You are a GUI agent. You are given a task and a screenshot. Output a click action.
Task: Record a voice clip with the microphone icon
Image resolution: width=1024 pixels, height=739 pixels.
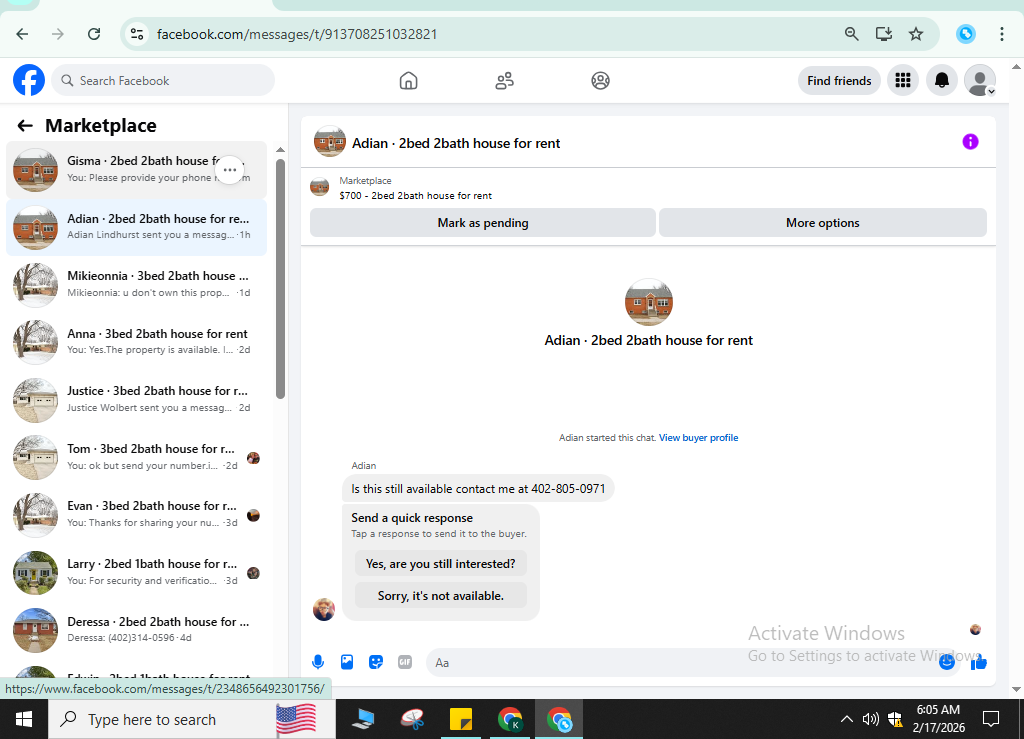[x=318, y=662]
